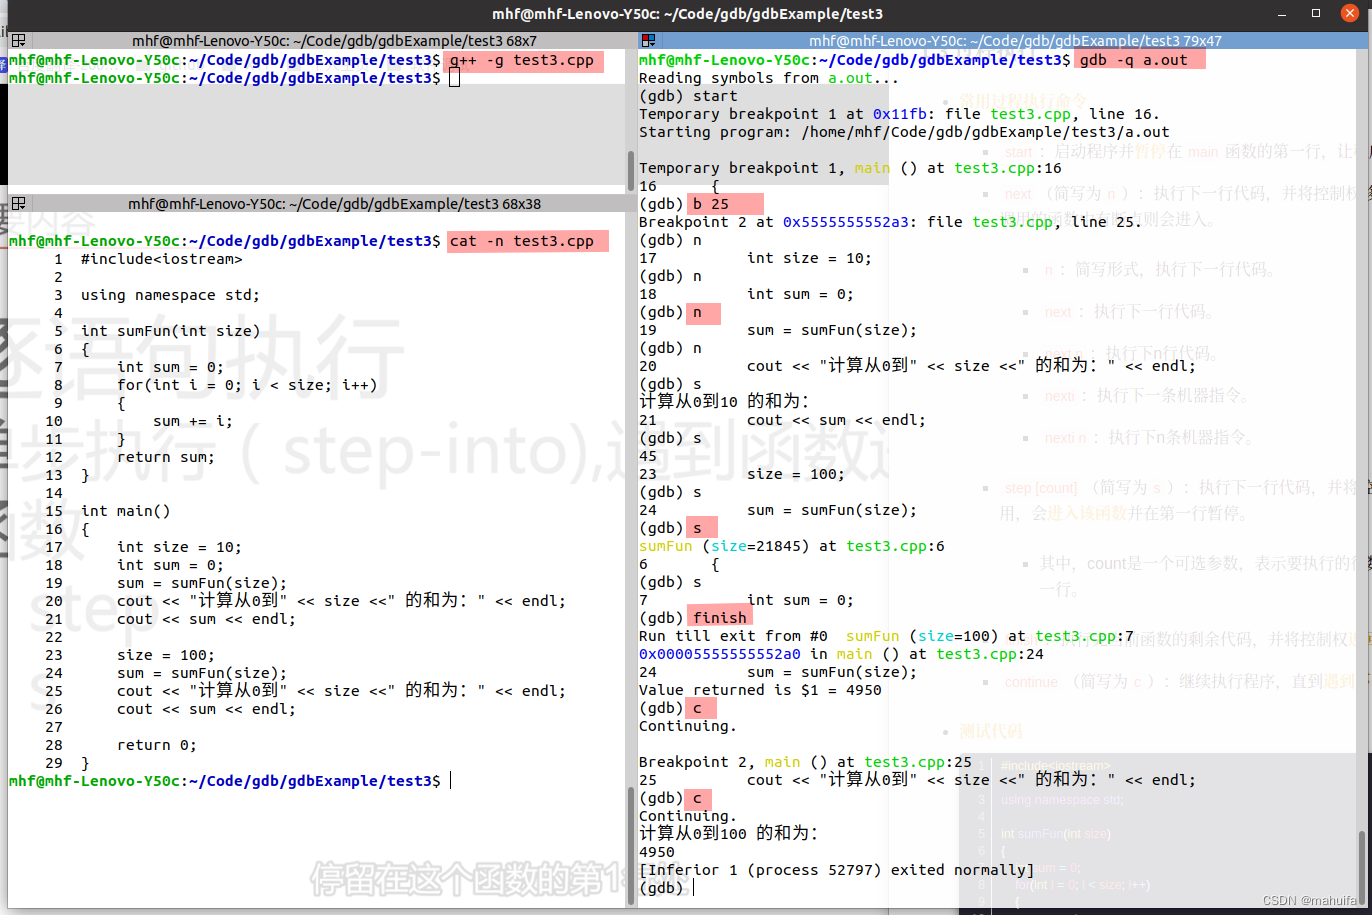Click the highlighted 'b 25' gdb command

tap(711, 204)
